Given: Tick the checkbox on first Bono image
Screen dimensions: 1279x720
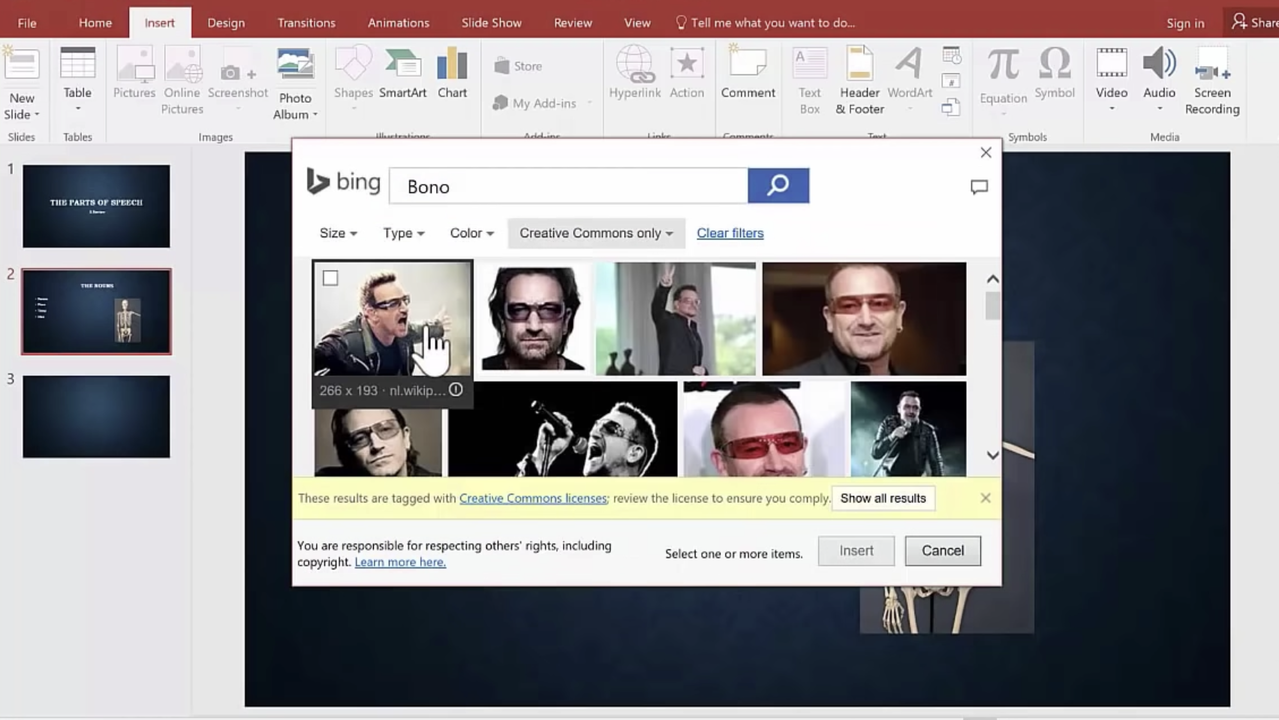Looking at the screenshot, I should pyautogui.click(x=330, y=278).
